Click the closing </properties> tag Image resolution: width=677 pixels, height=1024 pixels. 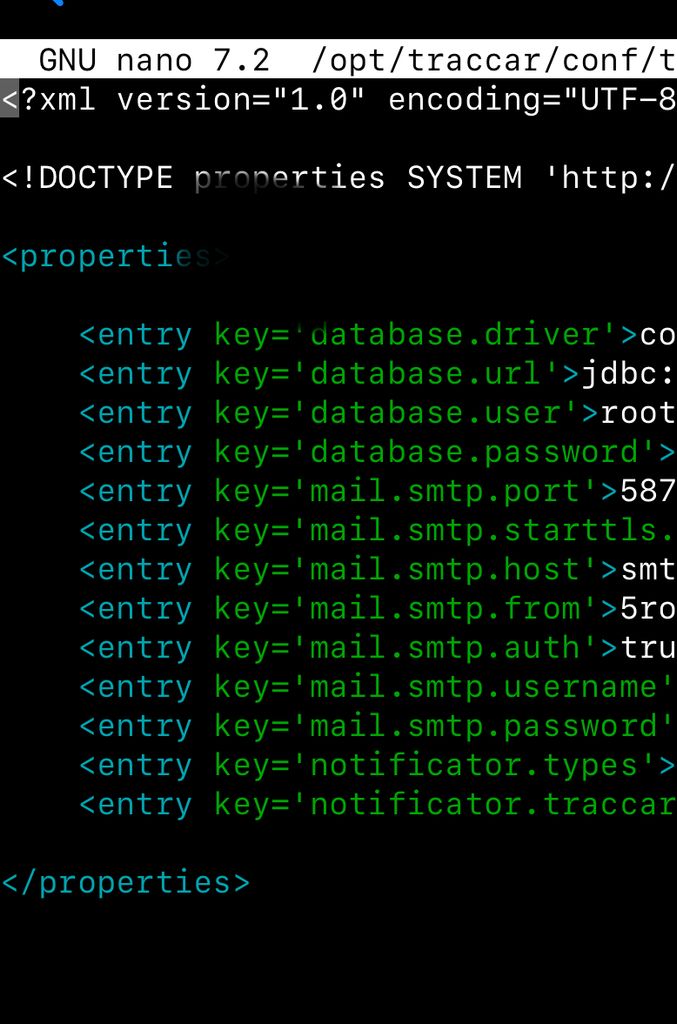[x=125, y=882]
